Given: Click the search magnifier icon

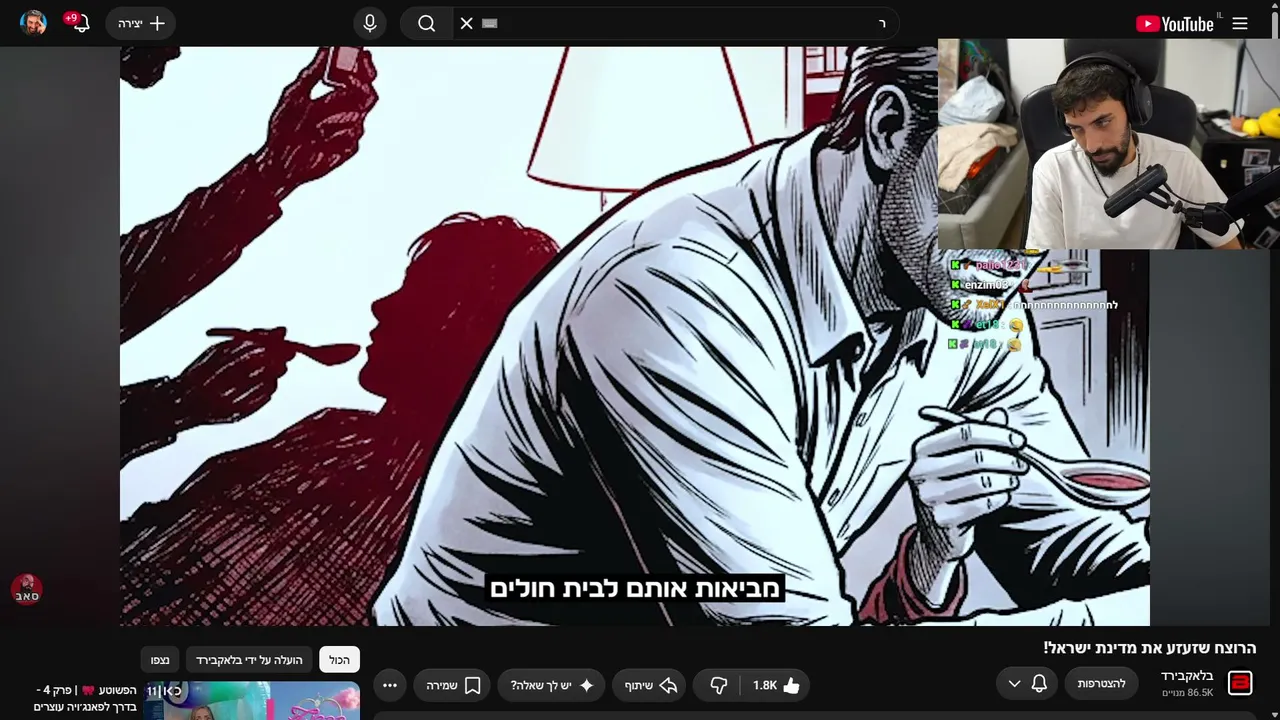Looking at the screenshot, I should pyautogui.click(x=426, y=23).
